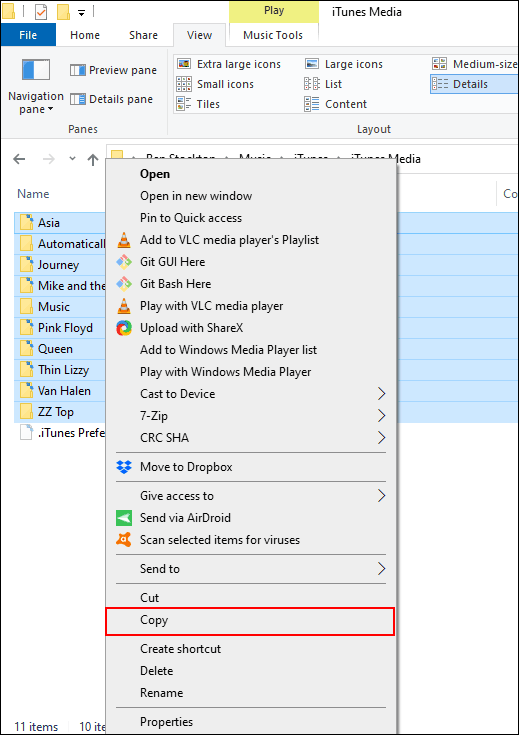519x735 pixels.
Task: Click the Navigation pane icon
Action: [x=36, y=70]
